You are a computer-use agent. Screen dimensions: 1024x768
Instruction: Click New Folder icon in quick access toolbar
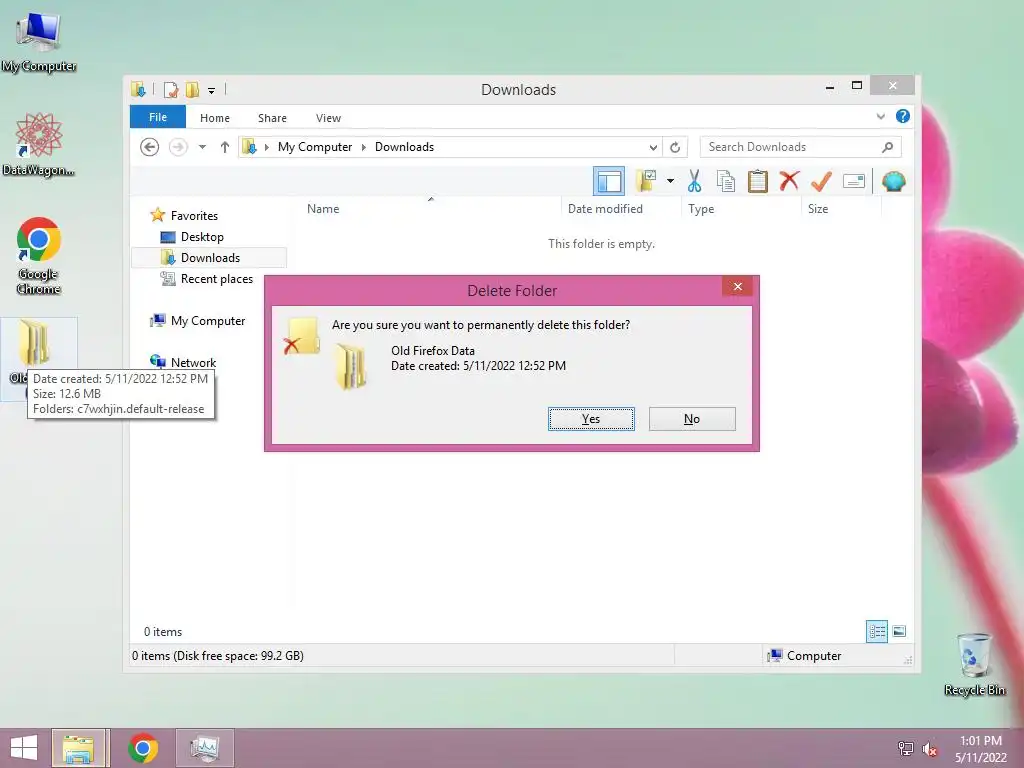pos(193,89)
